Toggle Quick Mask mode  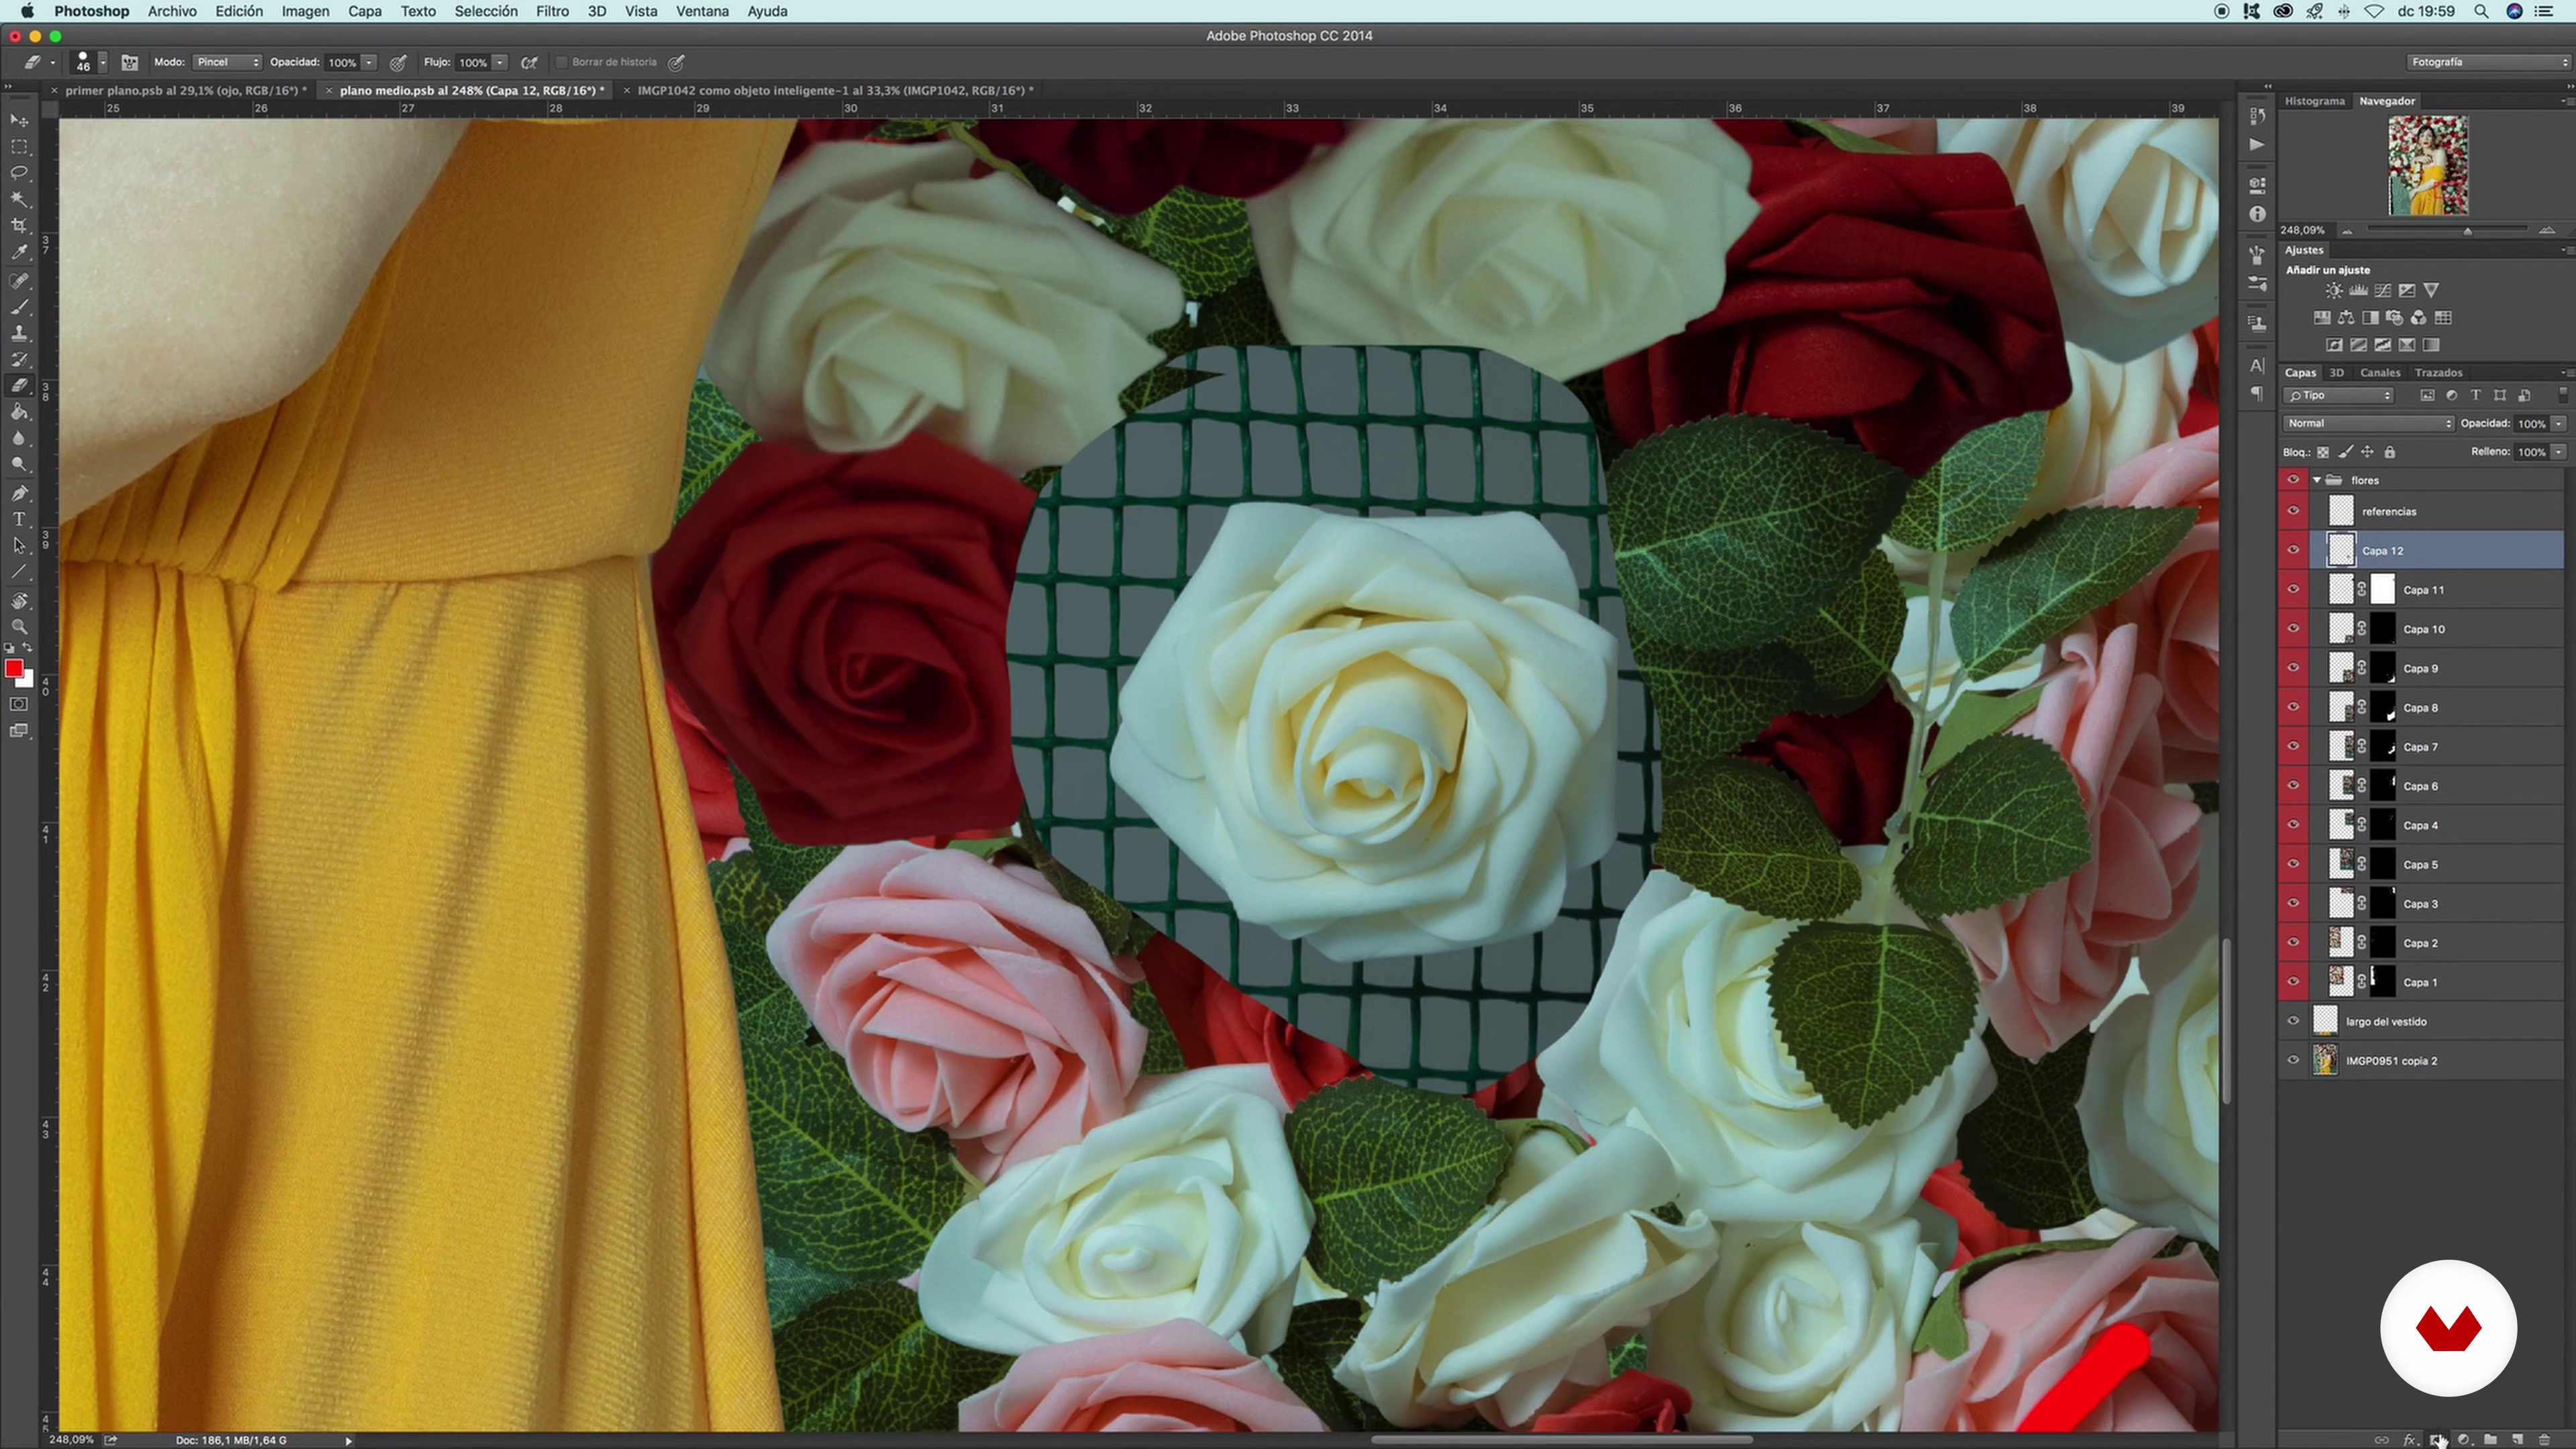(19, 705)
